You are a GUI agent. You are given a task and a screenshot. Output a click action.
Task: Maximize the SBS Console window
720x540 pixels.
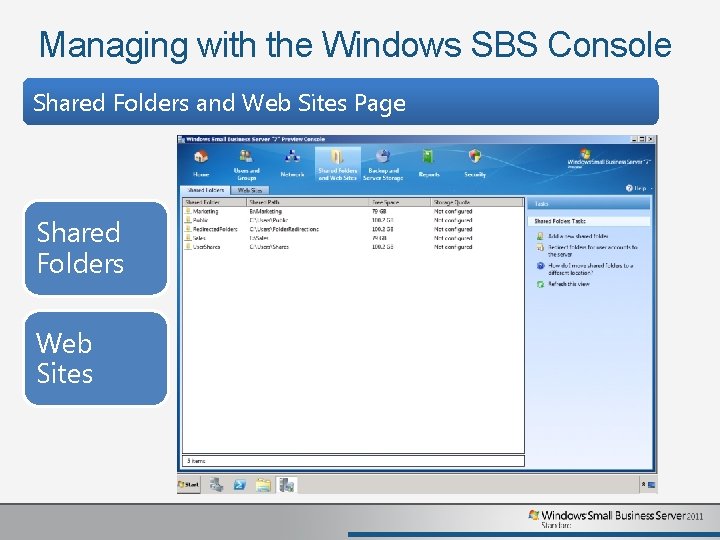click(642, 139)
